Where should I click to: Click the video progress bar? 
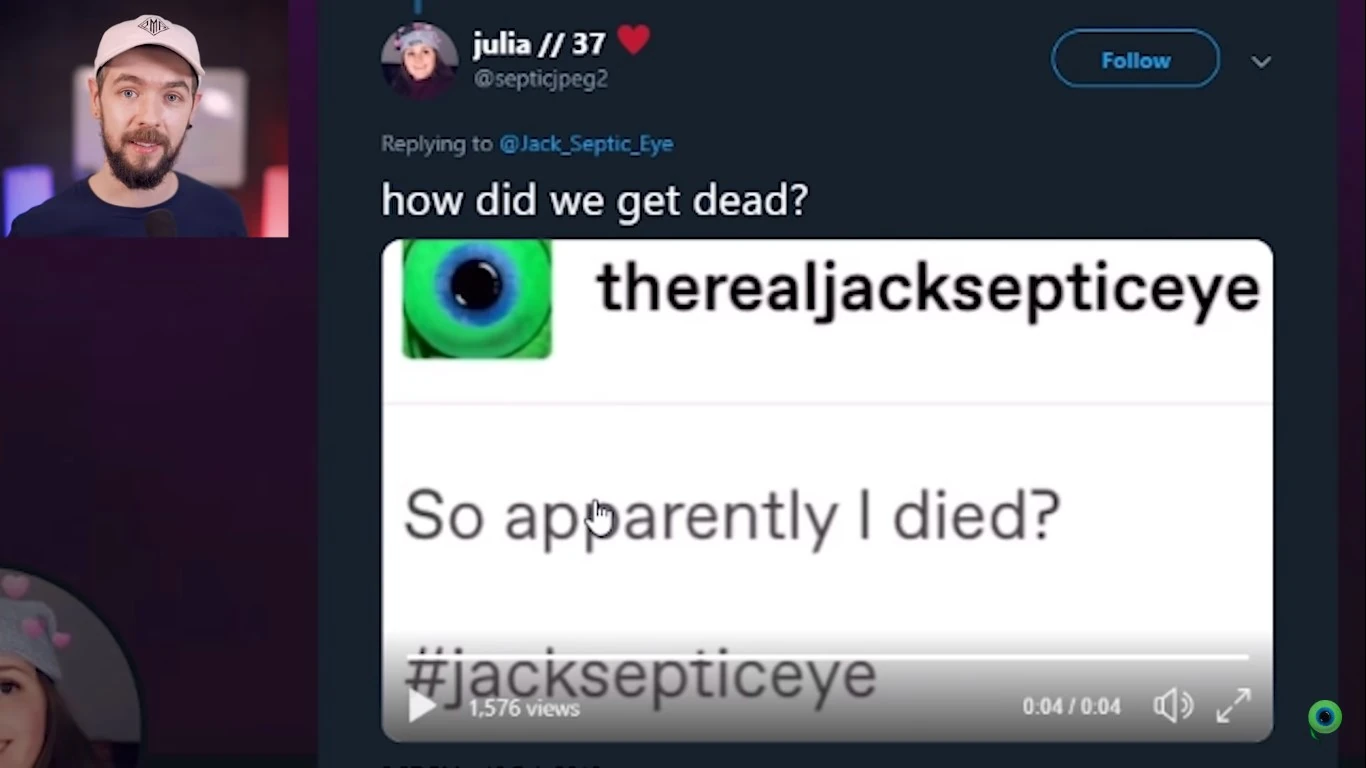826,657
